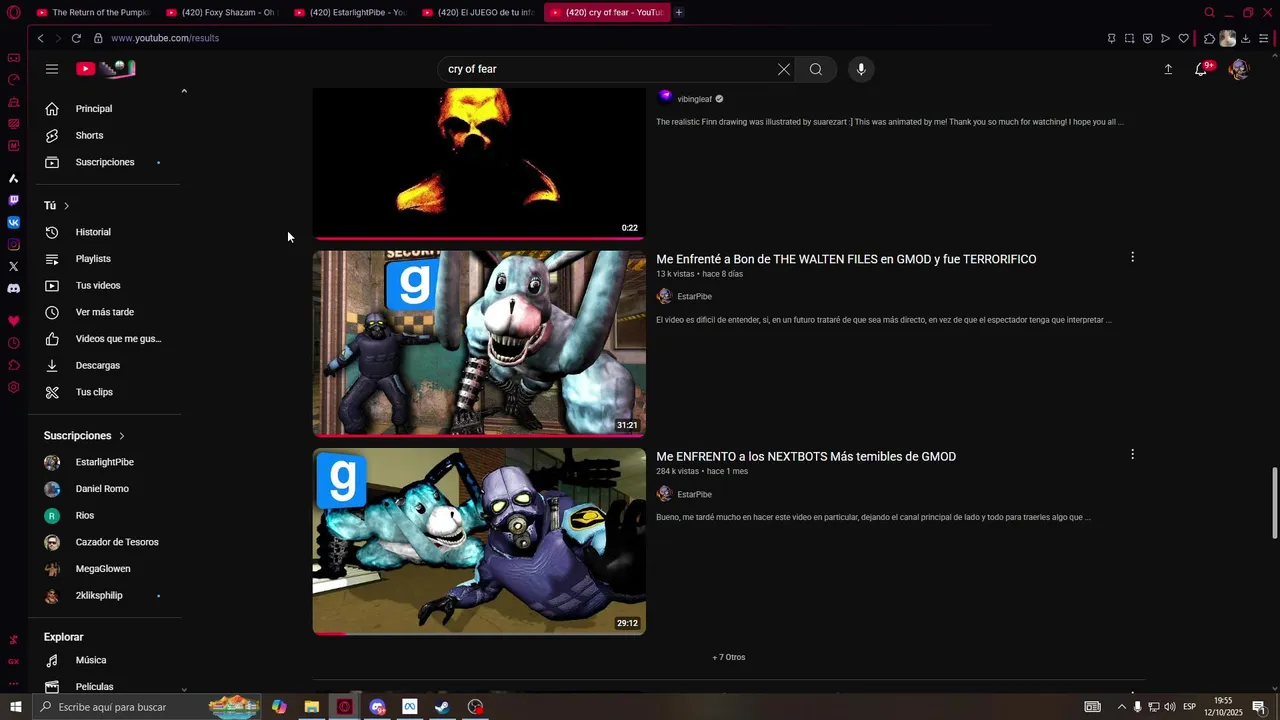Take a snapshot with the capture icon
1280x720 pixels.
pos(1129,38)
